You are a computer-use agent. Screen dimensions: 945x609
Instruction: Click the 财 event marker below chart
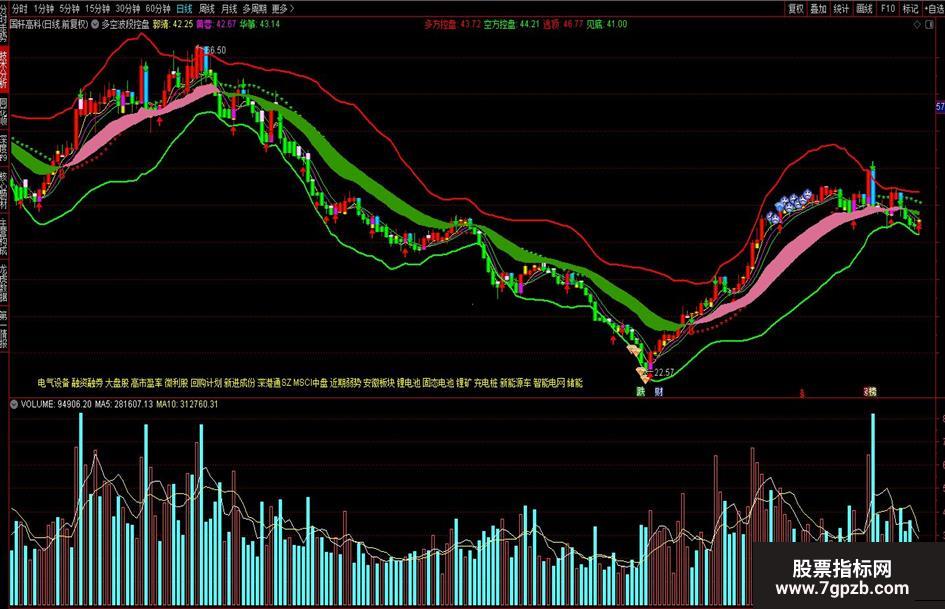click(x=659, y=391)
